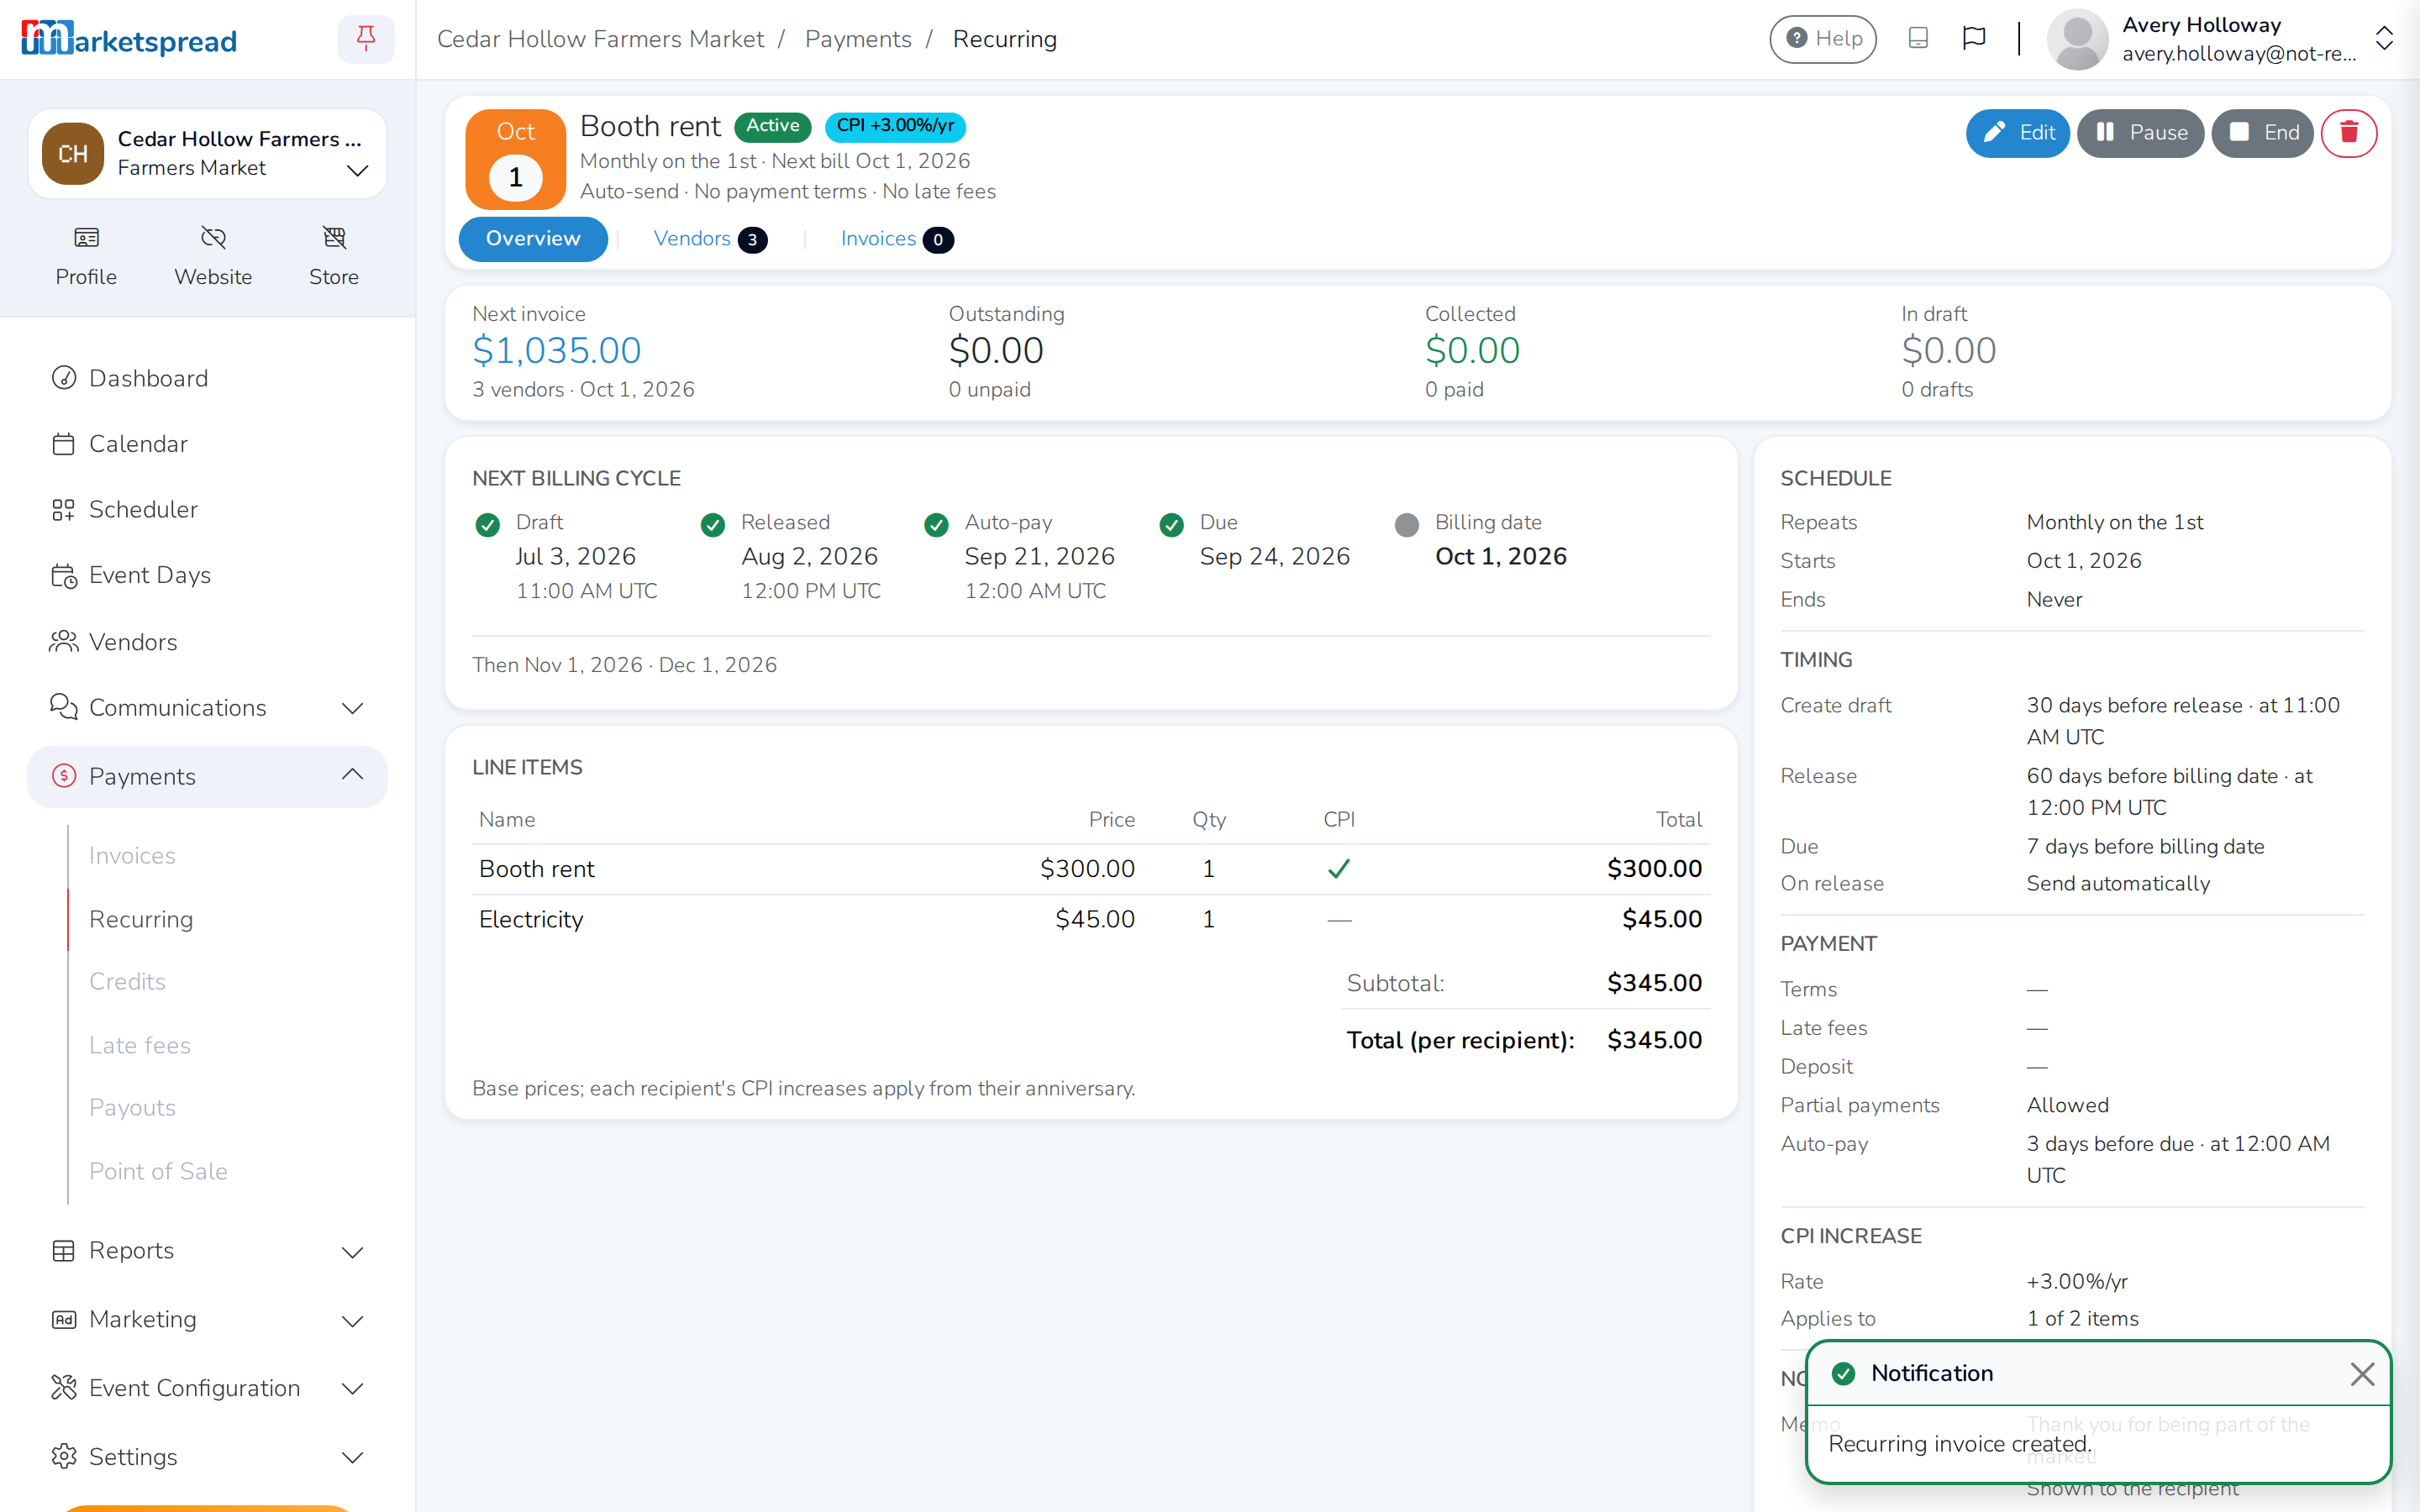Image resolution: width=2420 pixels, height=1512 pixels.
Task: Click the CPI +3.00%/yr badge
Action: pos(895,126)
